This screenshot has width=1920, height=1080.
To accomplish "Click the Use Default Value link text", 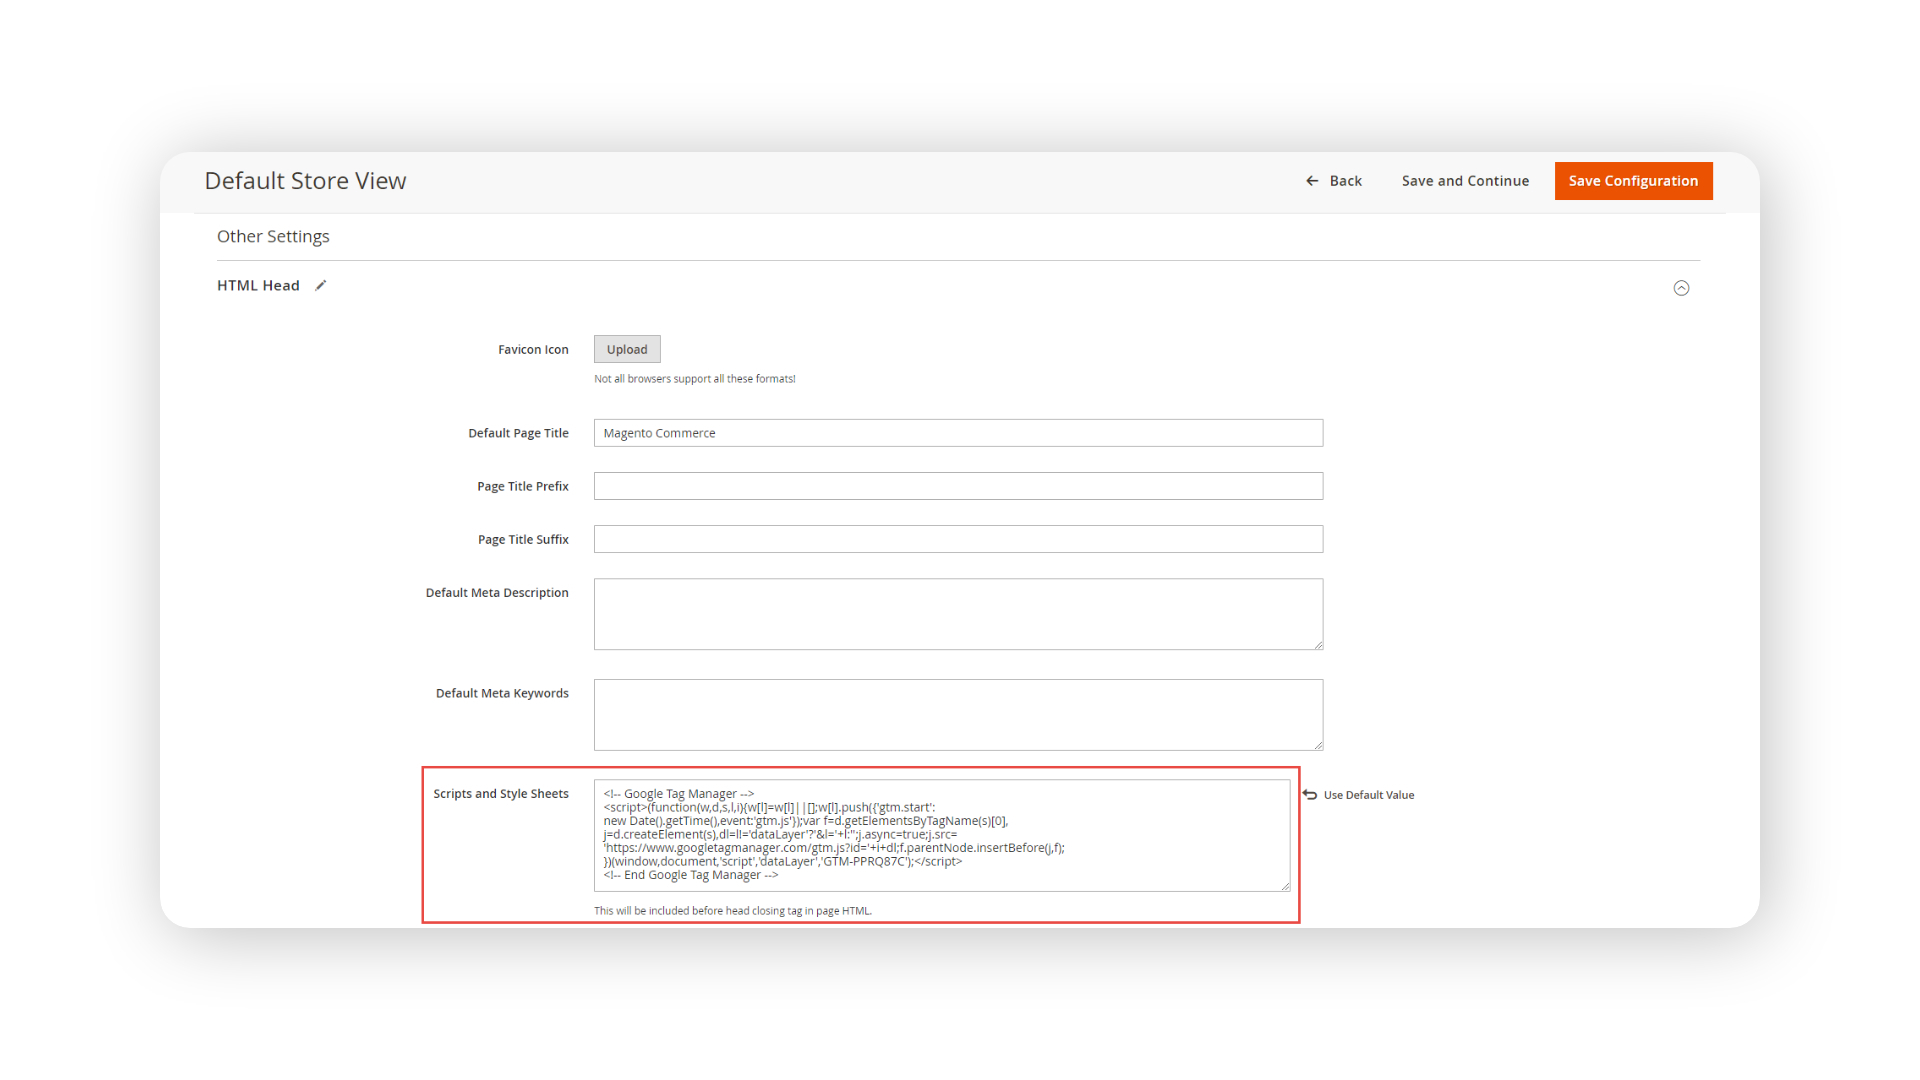I will [x=1369, y=795].
